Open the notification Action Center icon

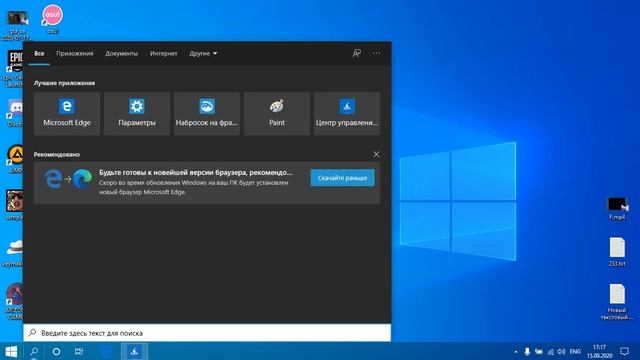click(x=624, y=351)
